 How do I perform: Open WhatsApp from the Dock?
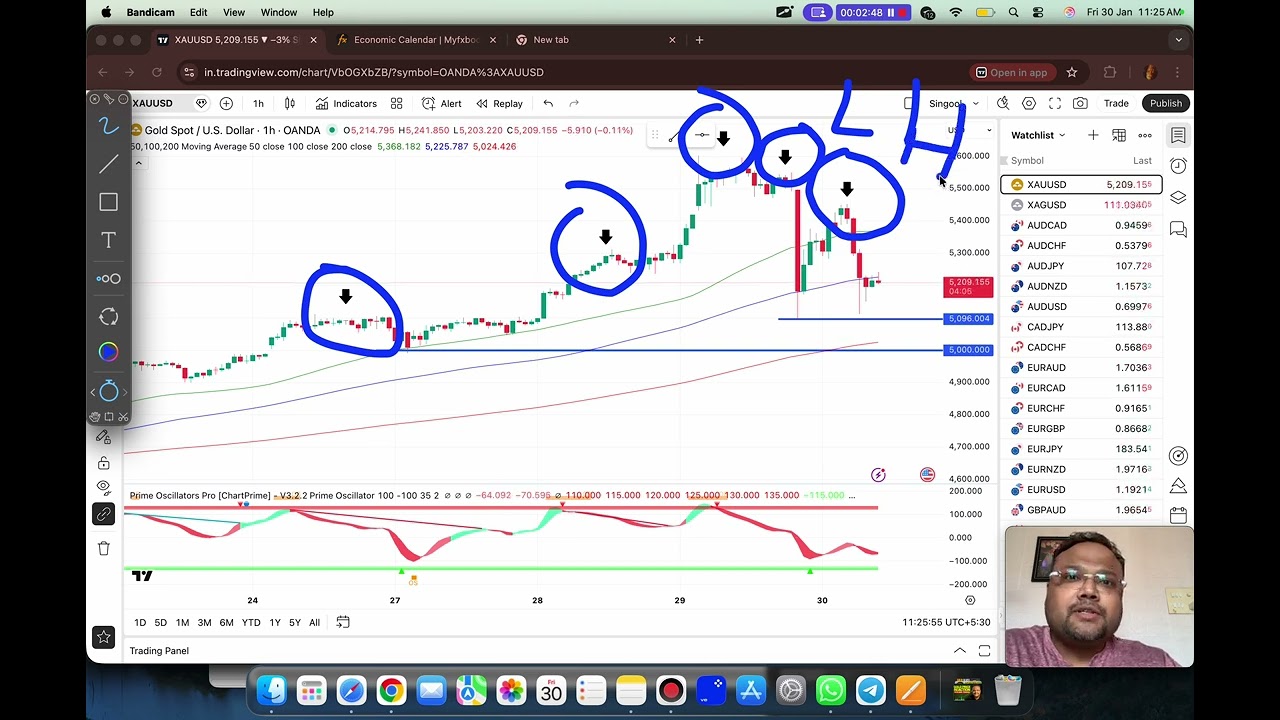(x=831, y=690)
